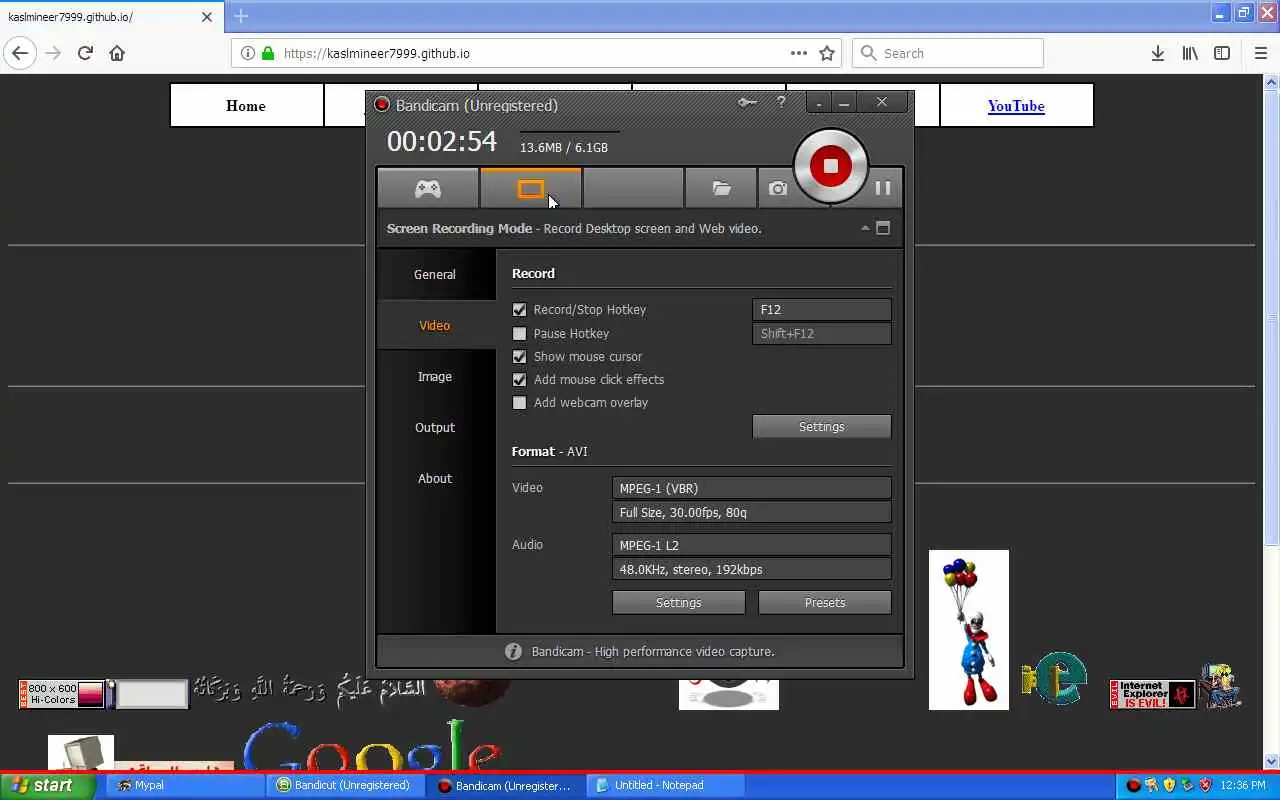
Task: Click the browser Search box
Action: pyautogui.click(x=948, y=53)
